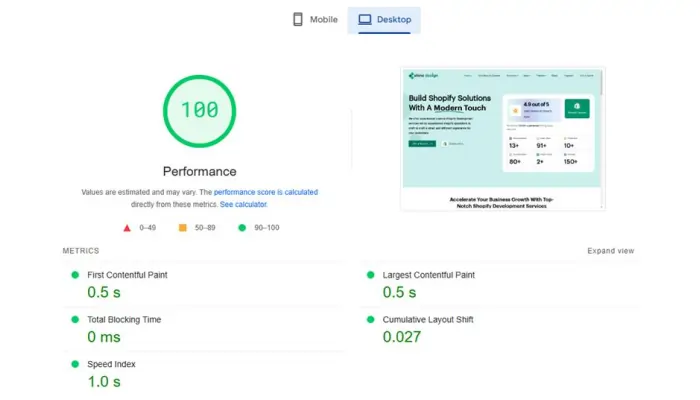The height and width of the screenshot is (400, 700).
Task: Click green dot beside Largest Contentful Paint
Action: [370, 275]
